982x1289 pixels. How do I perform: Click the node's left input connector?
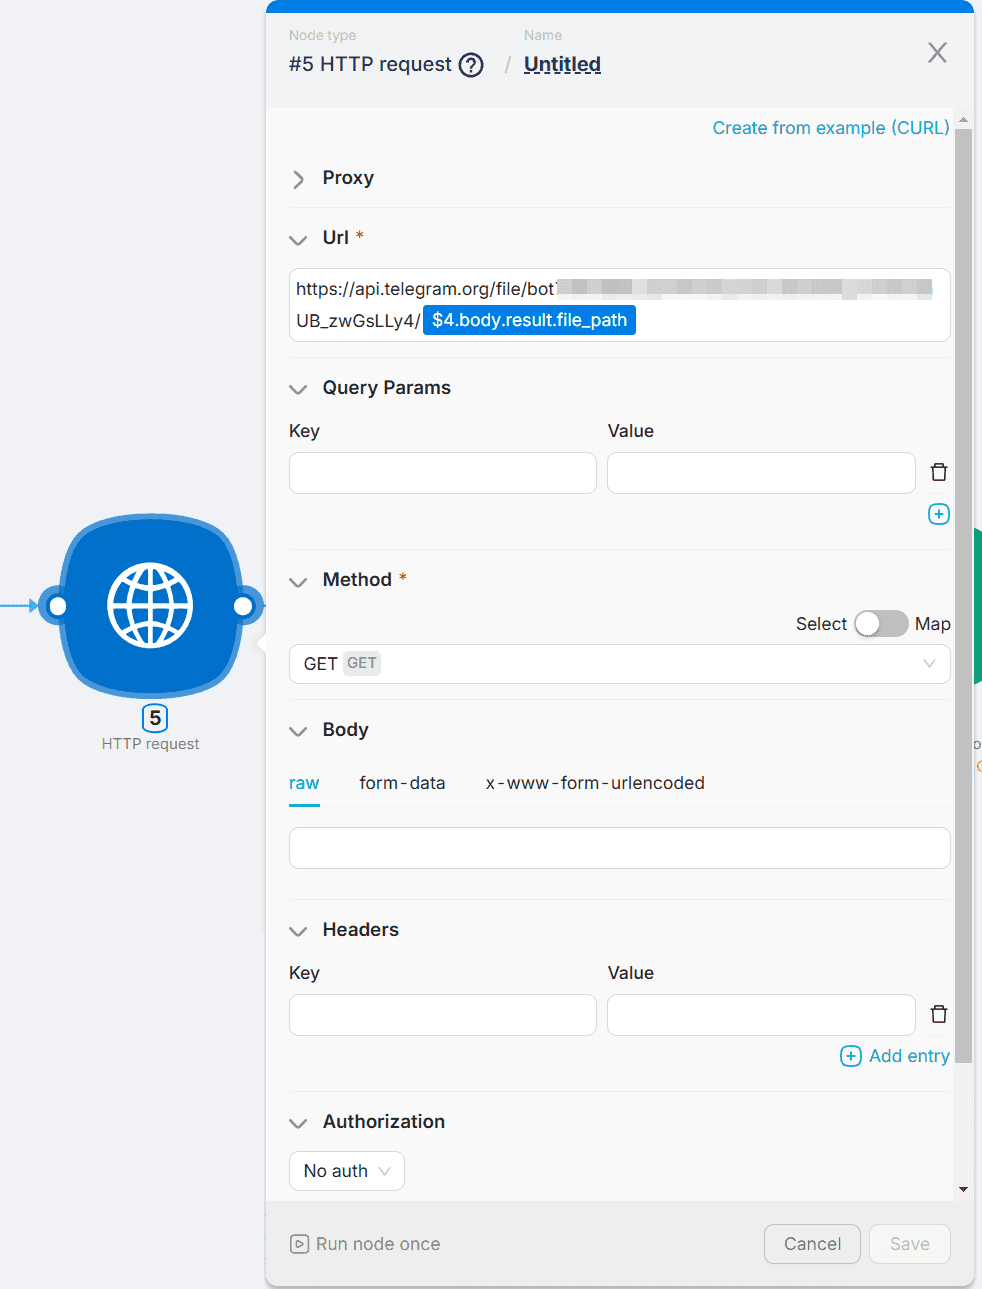(58, 606)
